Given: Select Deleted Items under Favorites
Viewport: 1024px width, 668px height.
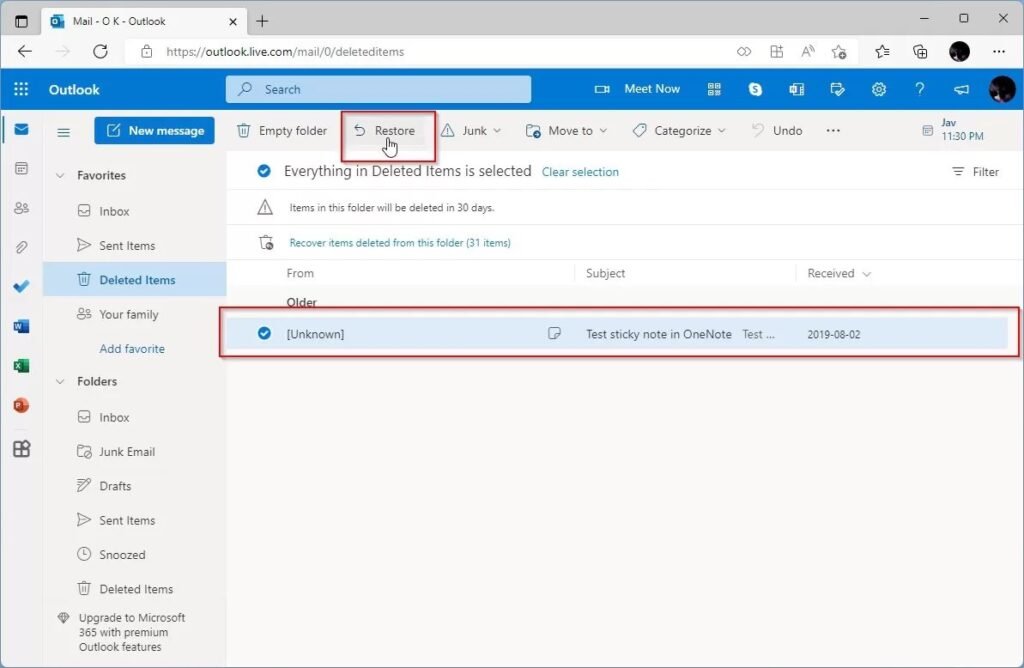Looking at the screenshot, I should (135, 279).
